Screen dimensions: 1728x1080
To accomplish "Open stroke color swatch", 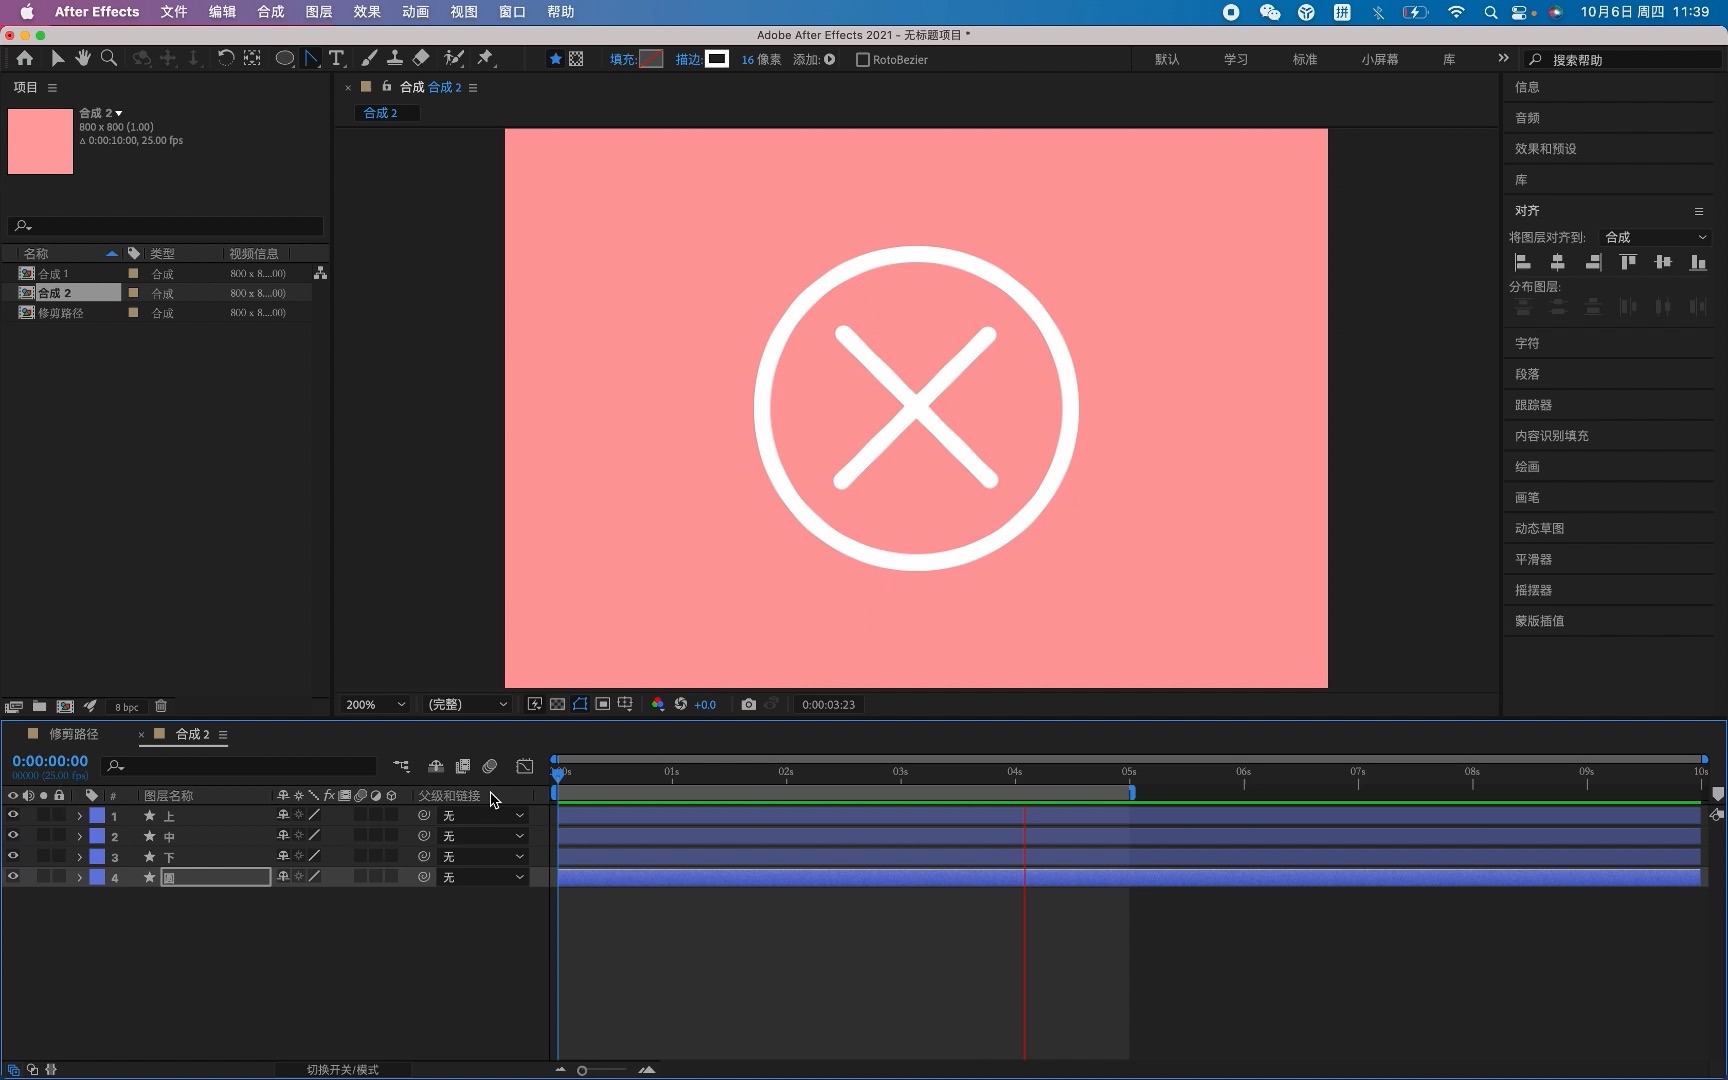I will (717, 59).
